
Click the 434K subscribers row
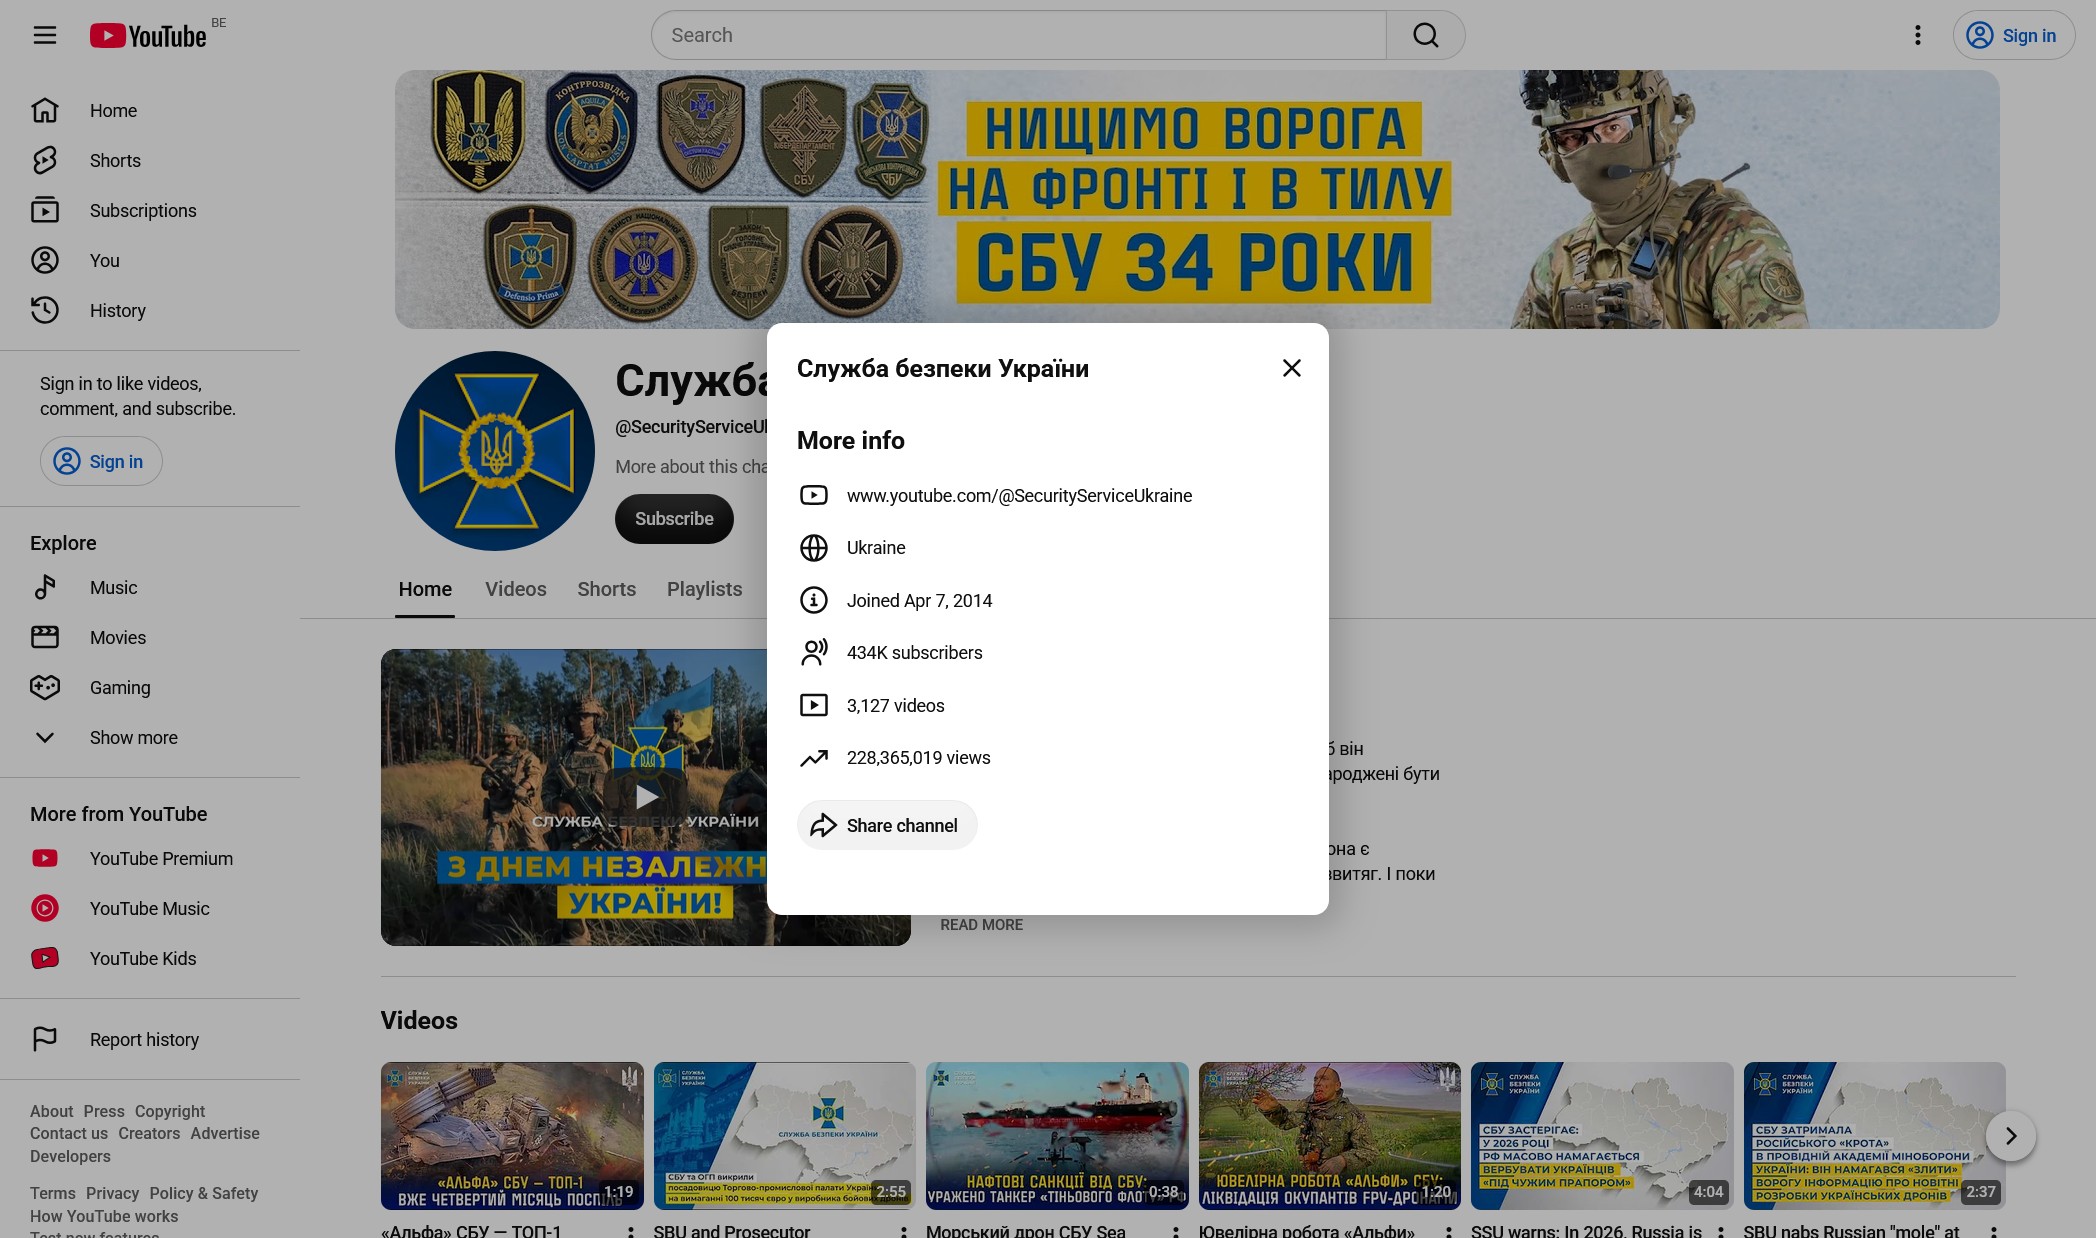pos(1048,653)
